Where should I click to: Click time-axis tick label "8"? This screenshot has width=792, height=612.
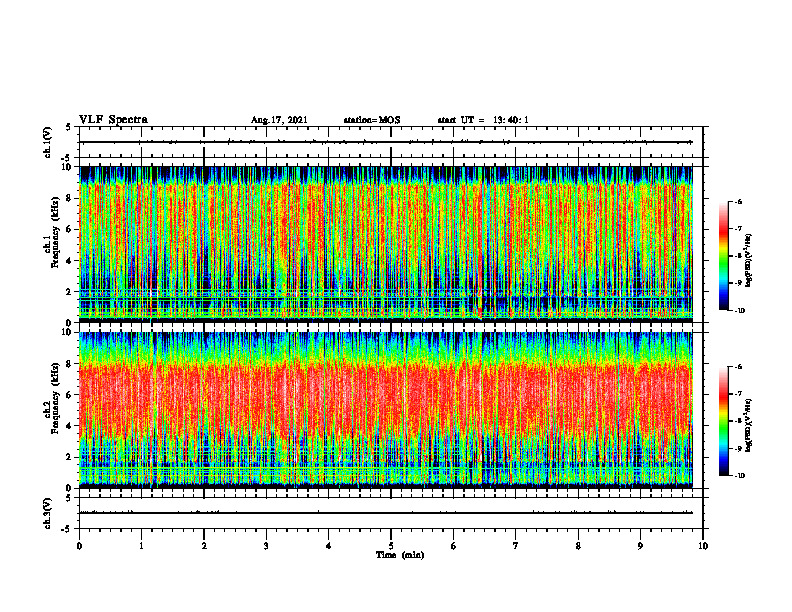click(x=578, y=546)
